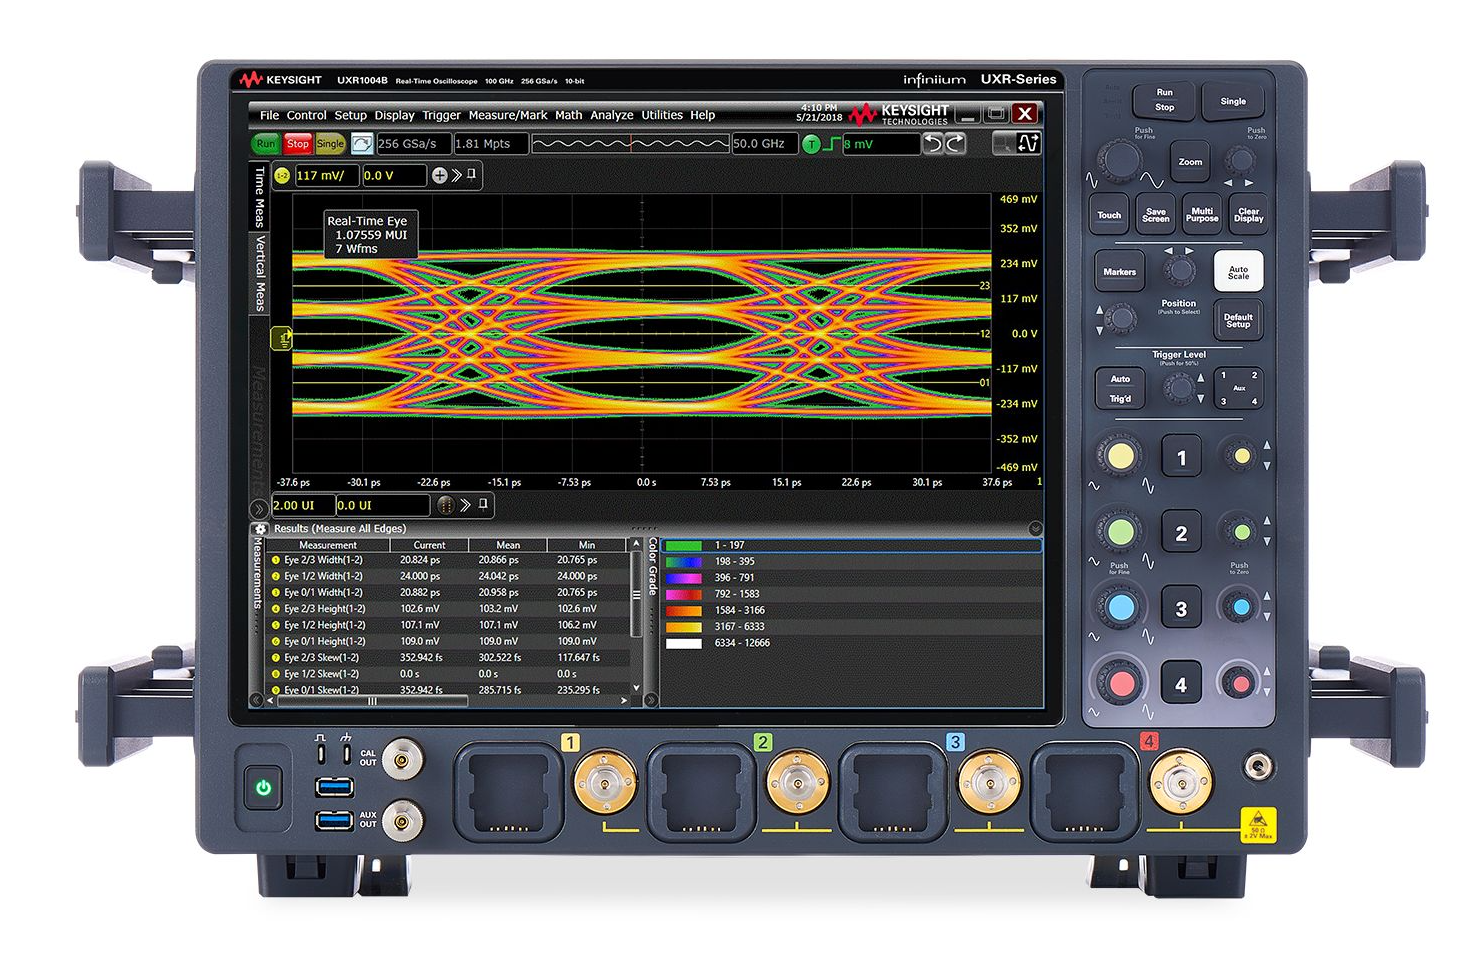
Task: Click the redo arrow icon in the toolbar
Action: point(957,144)
